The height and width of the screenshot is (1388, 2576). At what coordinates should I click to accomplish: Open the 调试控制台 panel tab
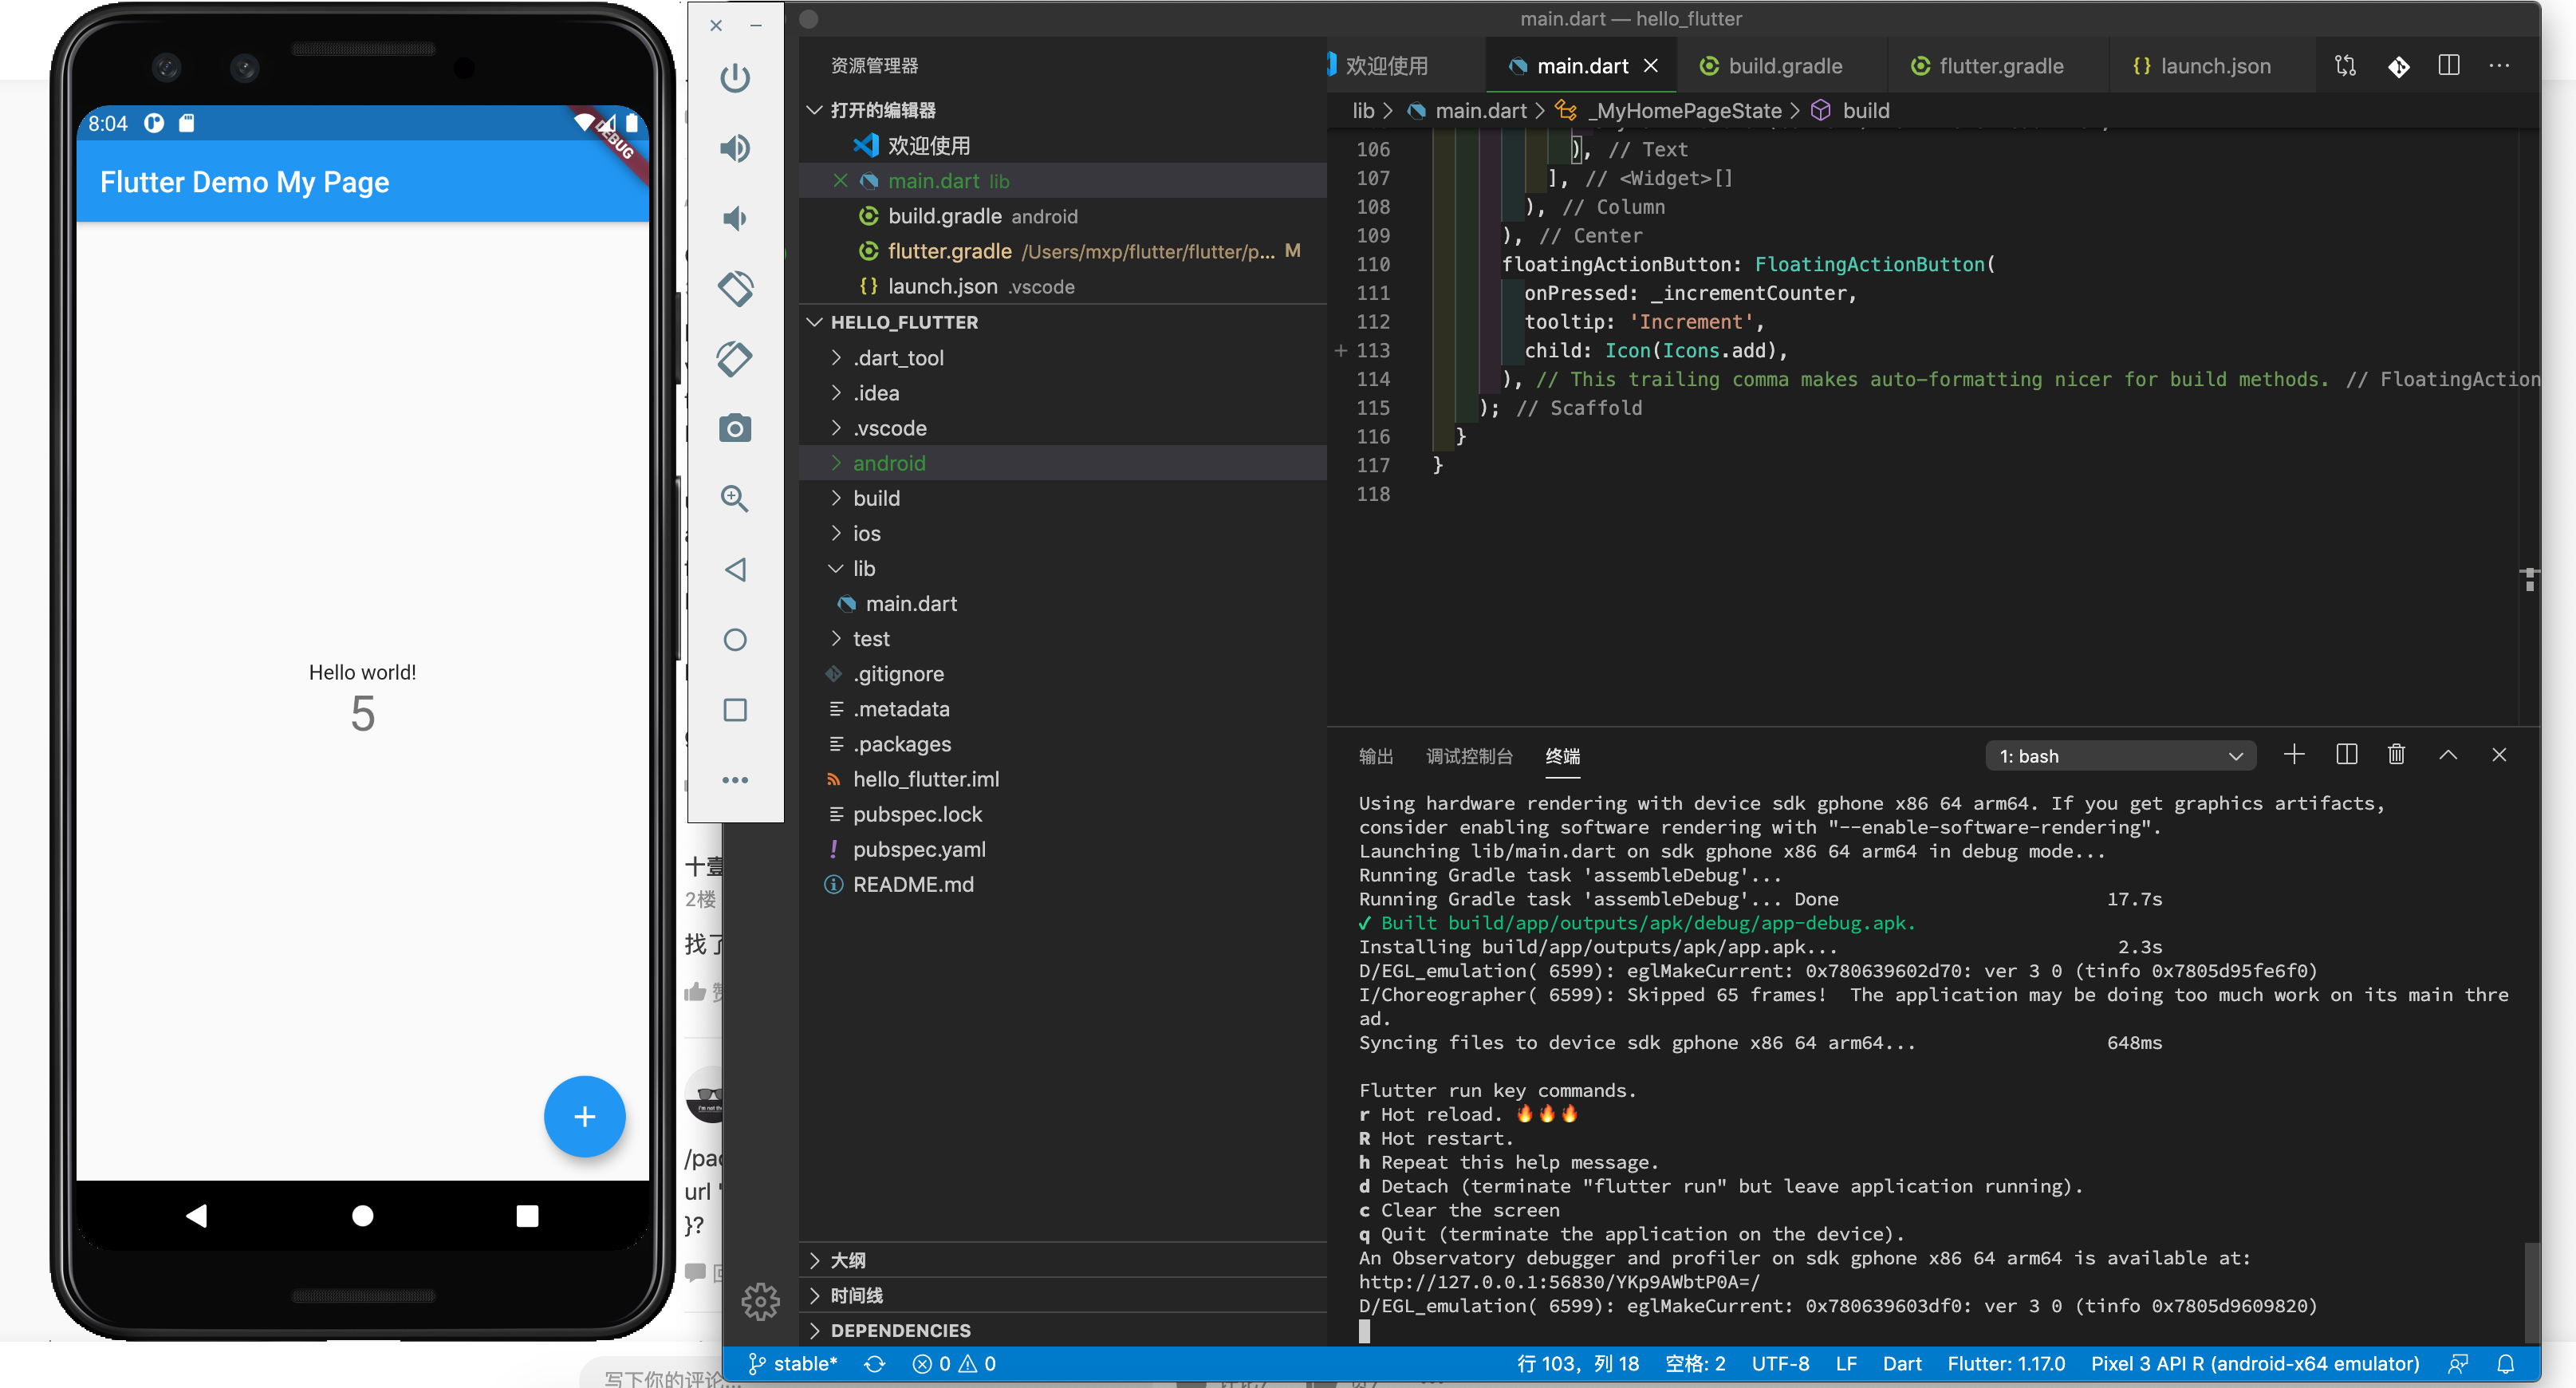coord(1468,756)
